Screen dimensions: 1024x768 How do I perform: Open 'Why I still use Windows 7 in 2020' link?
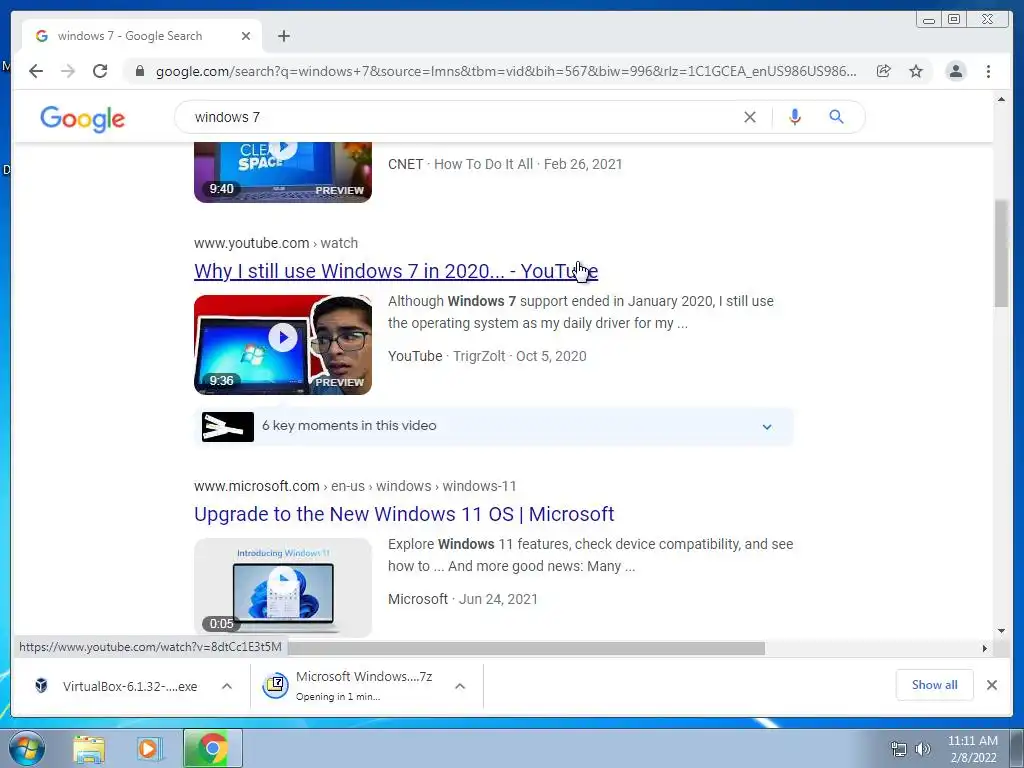click(396, 271)
